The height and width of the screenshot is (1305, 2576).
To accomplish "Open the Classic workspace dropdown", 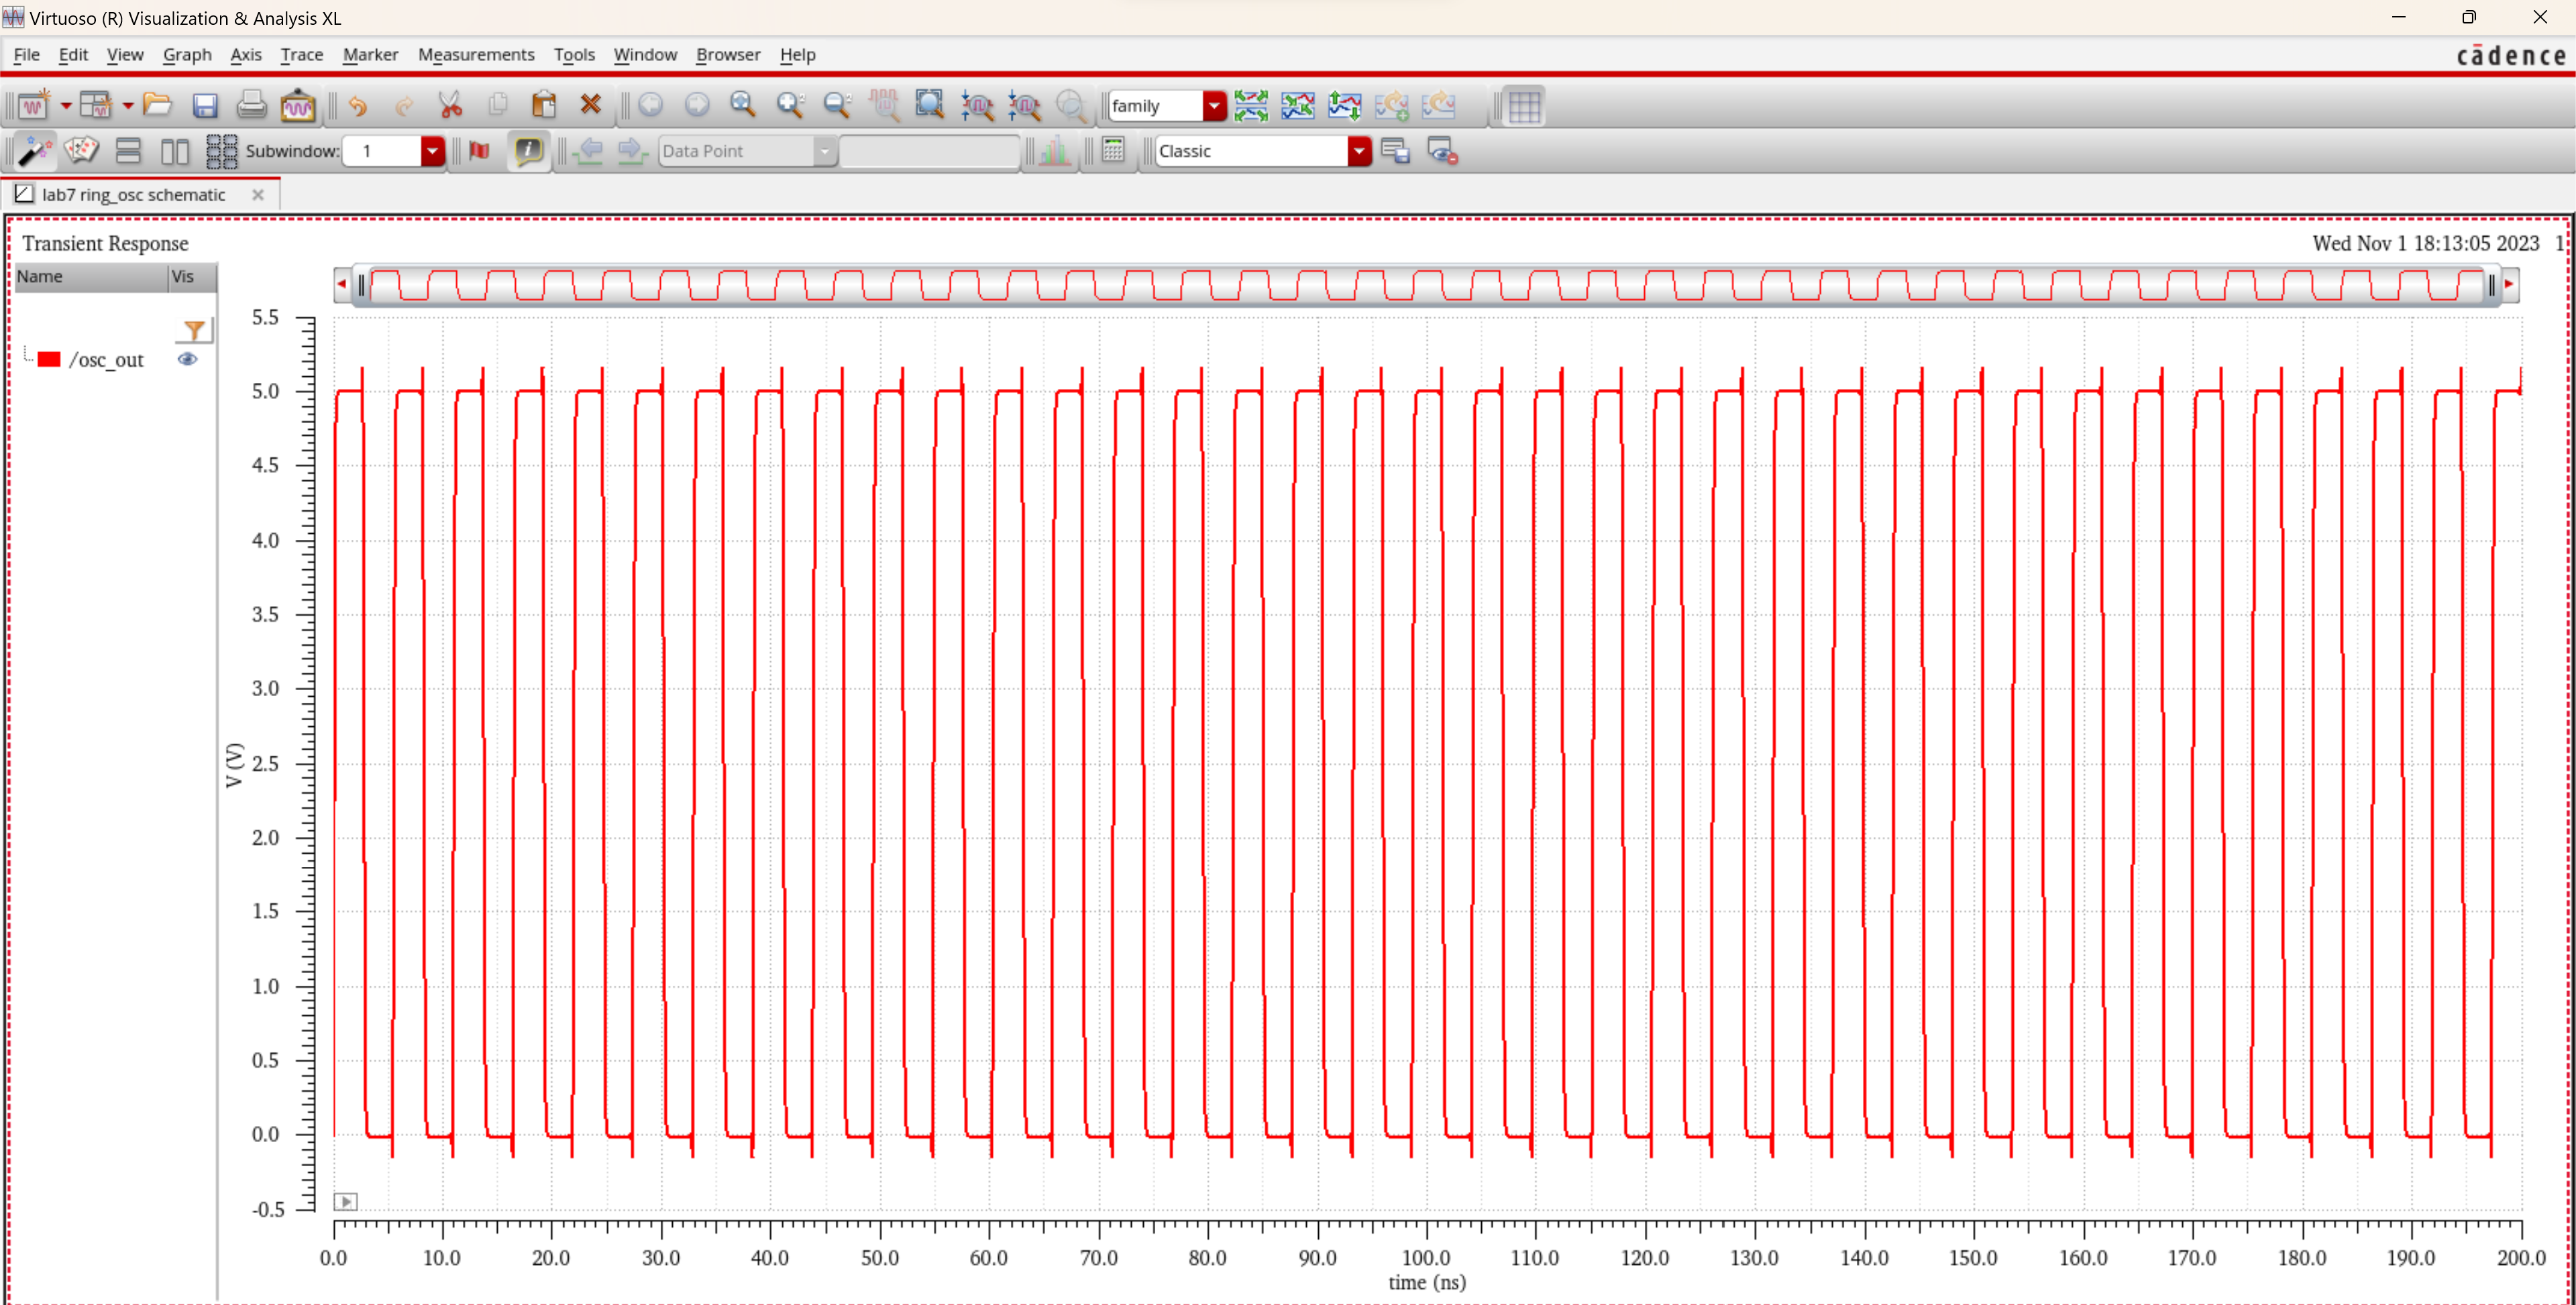I will pos(1358,151).
